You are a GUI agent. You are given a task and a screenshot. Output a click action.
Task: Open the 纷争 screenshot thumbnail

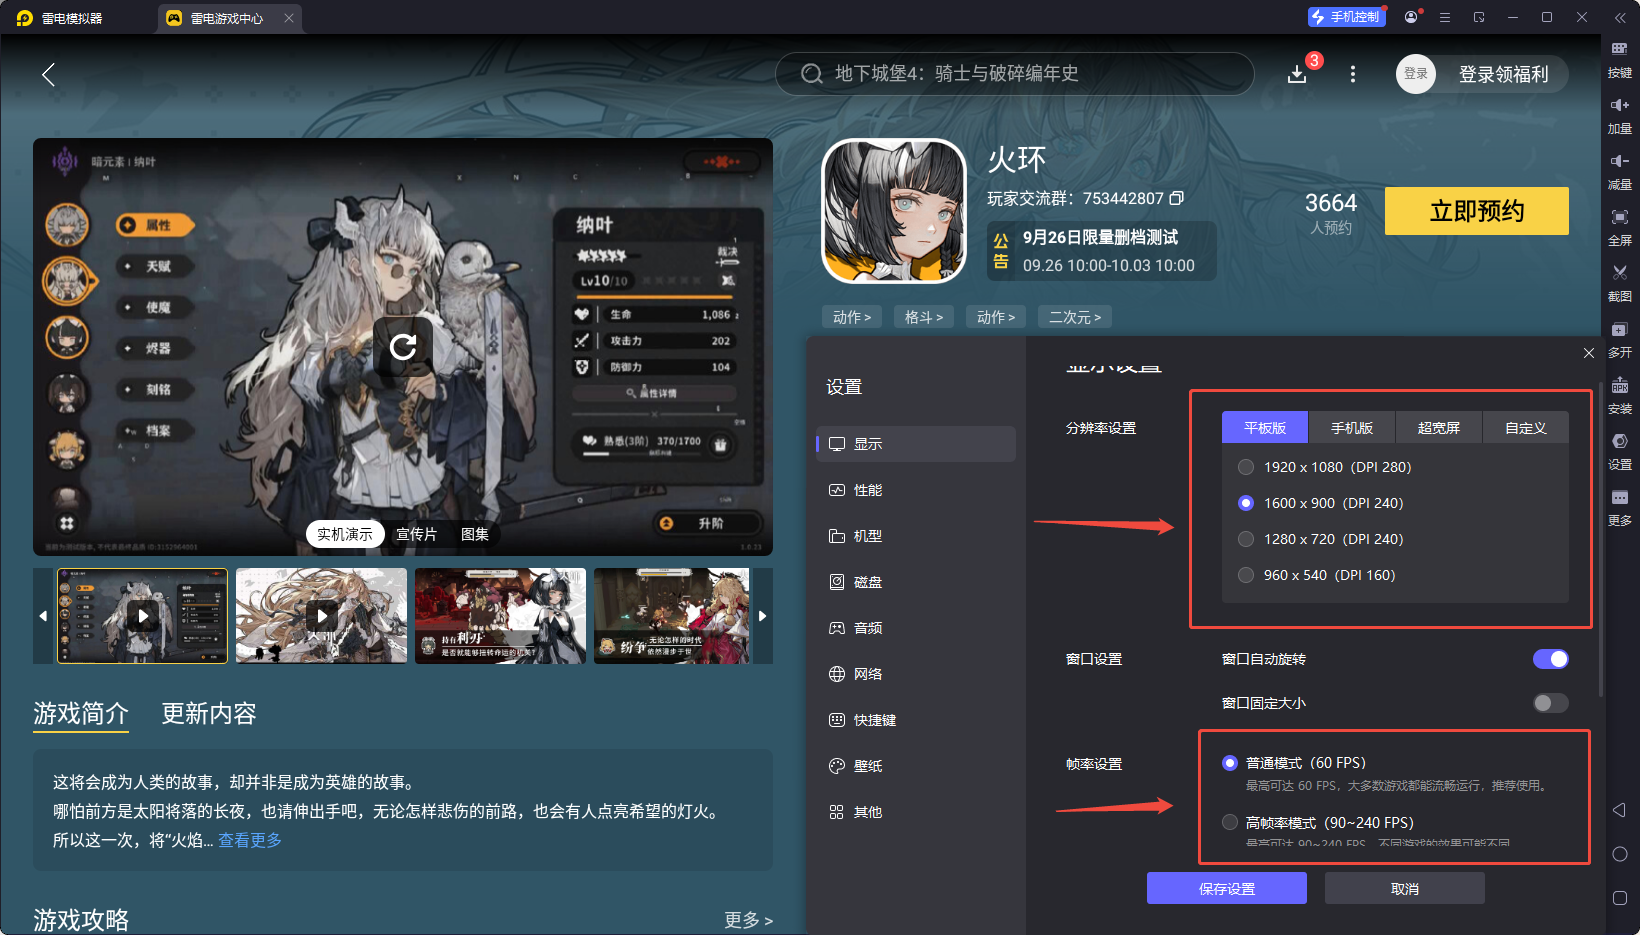[672, 616]
